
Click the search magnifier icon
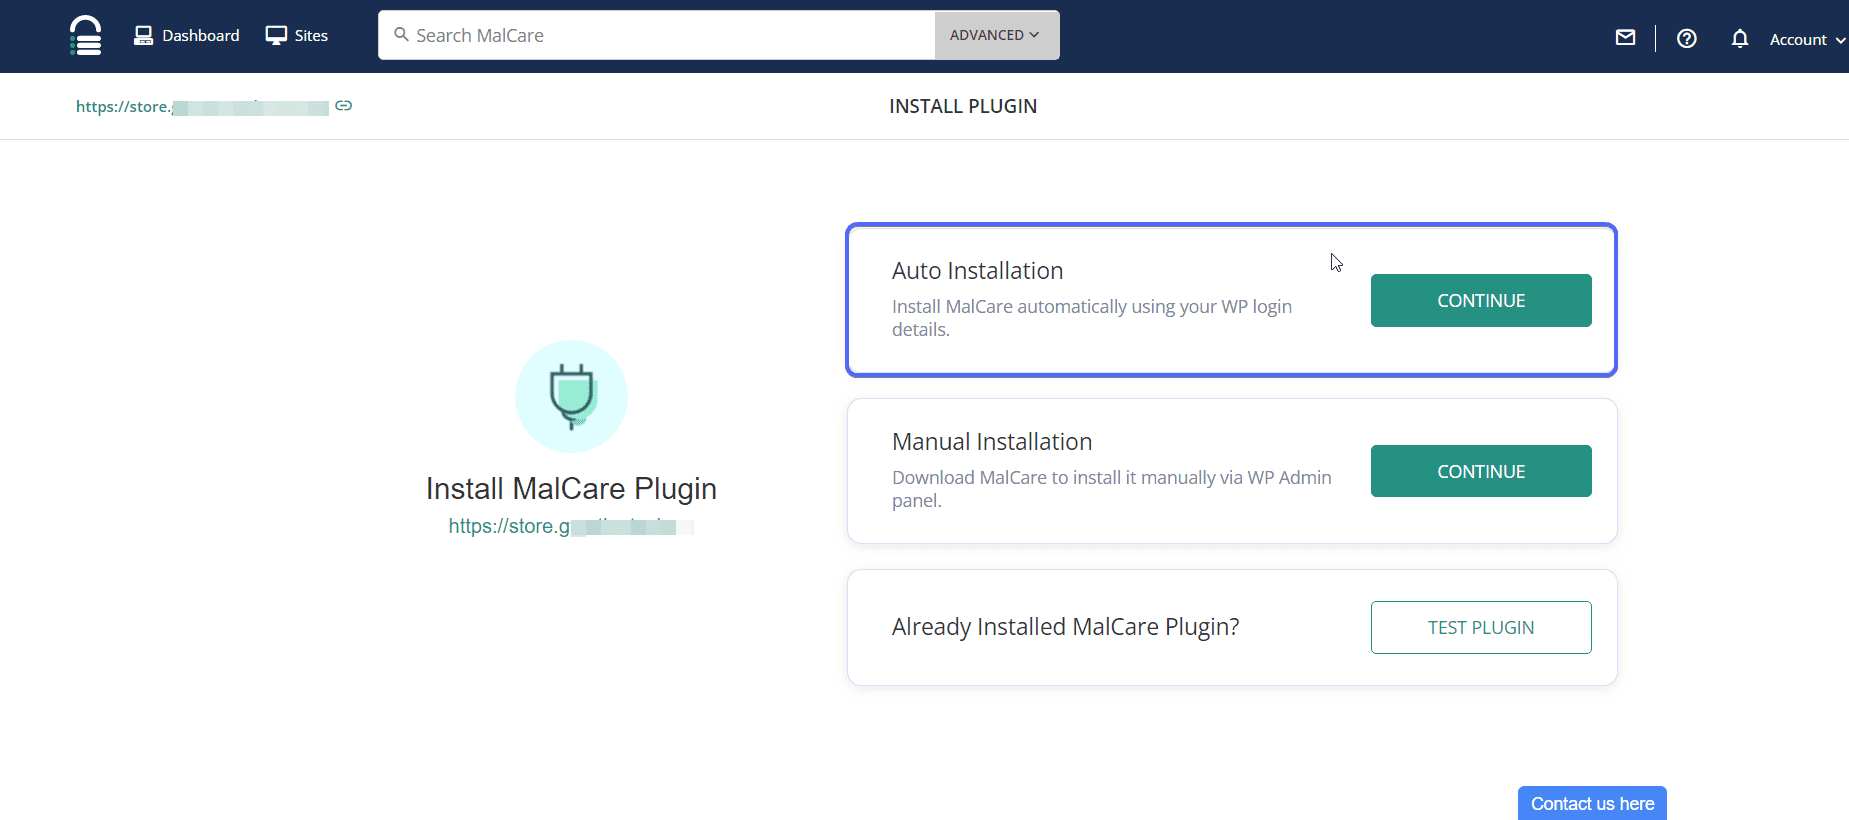pos(401,35)
